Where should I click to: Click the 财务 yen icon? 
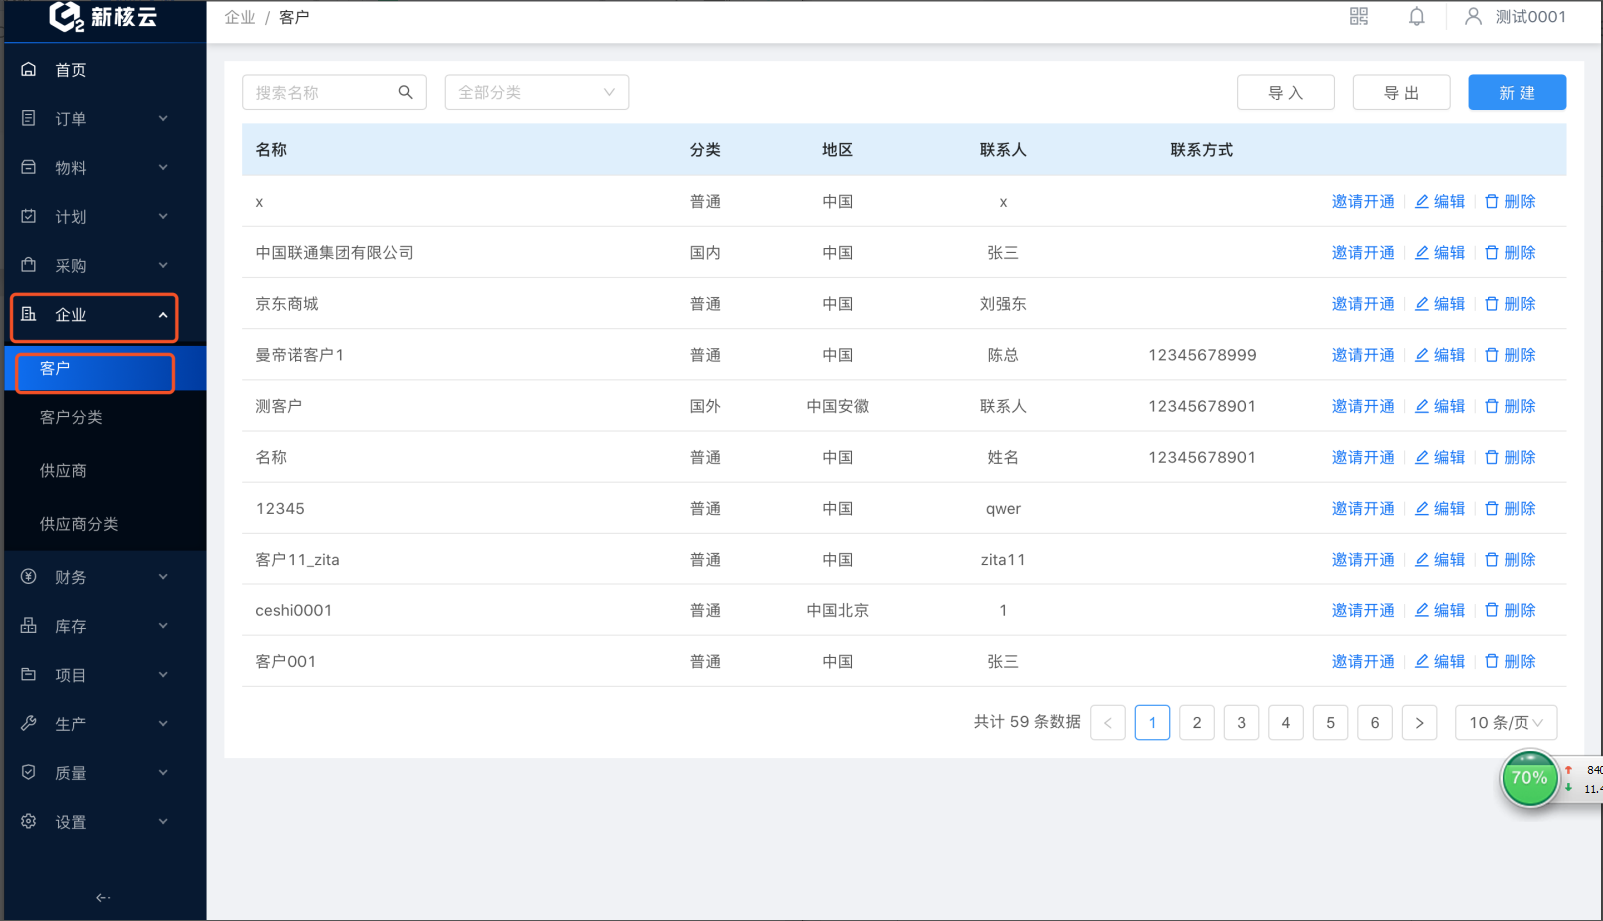[29, 576]
